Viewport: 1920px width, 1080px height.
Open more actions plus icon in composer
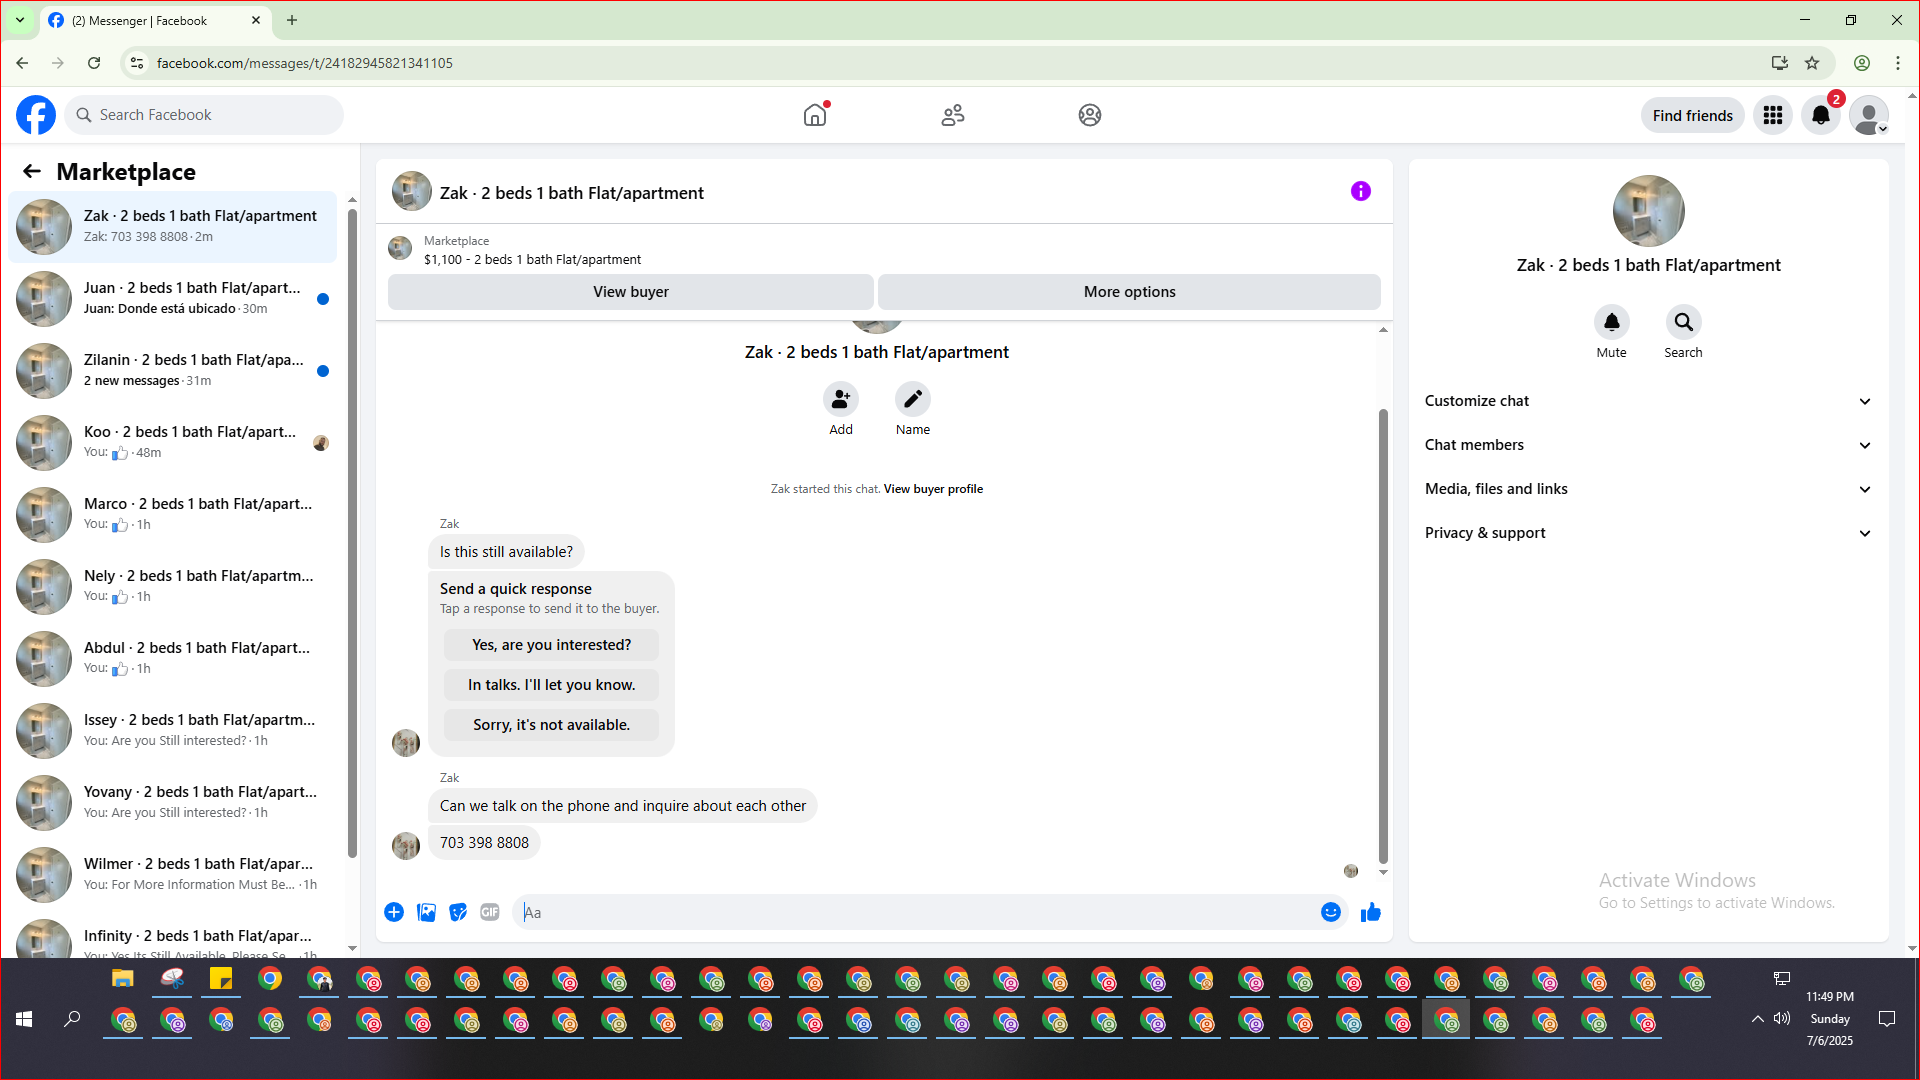pos(394,912)
